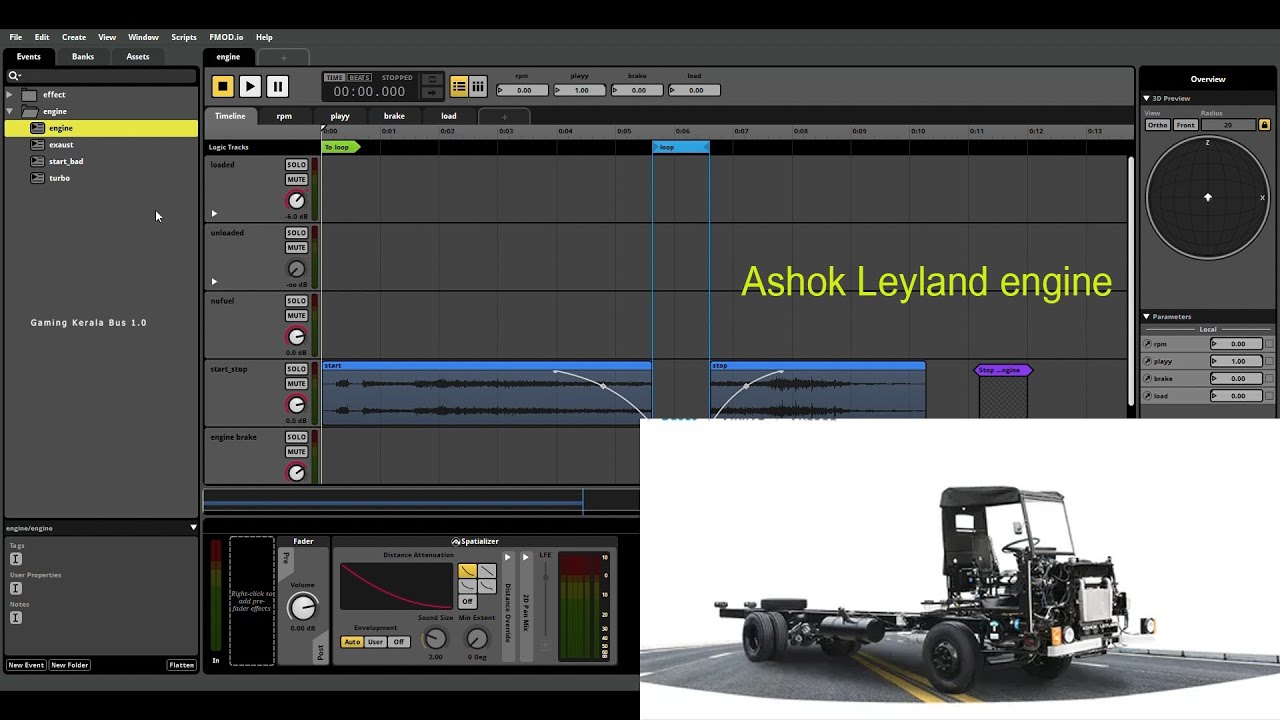Toggle loop playback icon beside timecode
The image size is (1280, 720).
coord(431,79)
